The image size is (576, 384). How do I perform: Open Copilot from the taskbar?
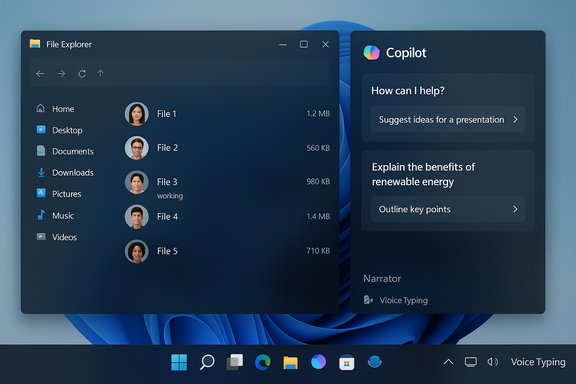pos(318,362)
